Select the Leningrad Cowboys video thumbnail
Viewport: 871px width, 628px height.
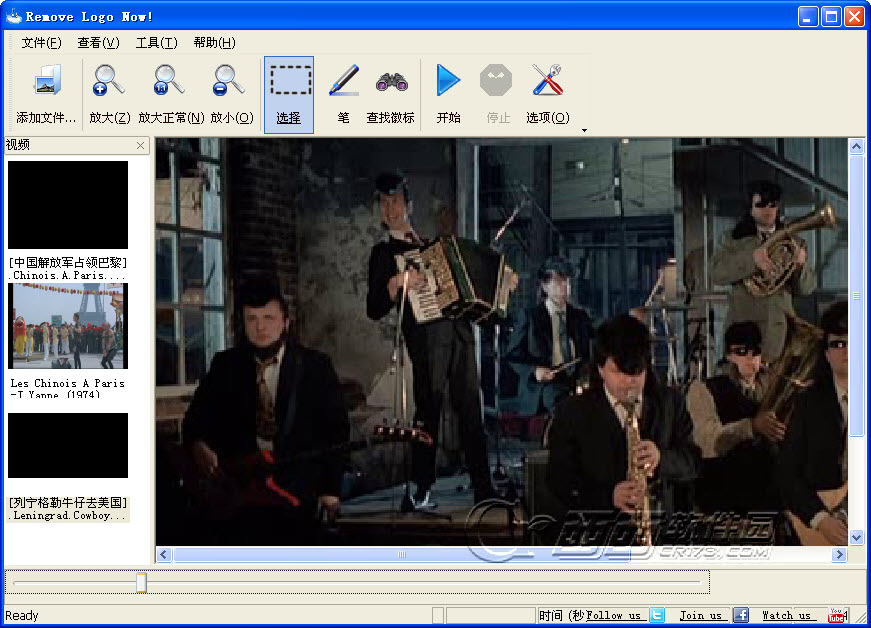[68, 445]
